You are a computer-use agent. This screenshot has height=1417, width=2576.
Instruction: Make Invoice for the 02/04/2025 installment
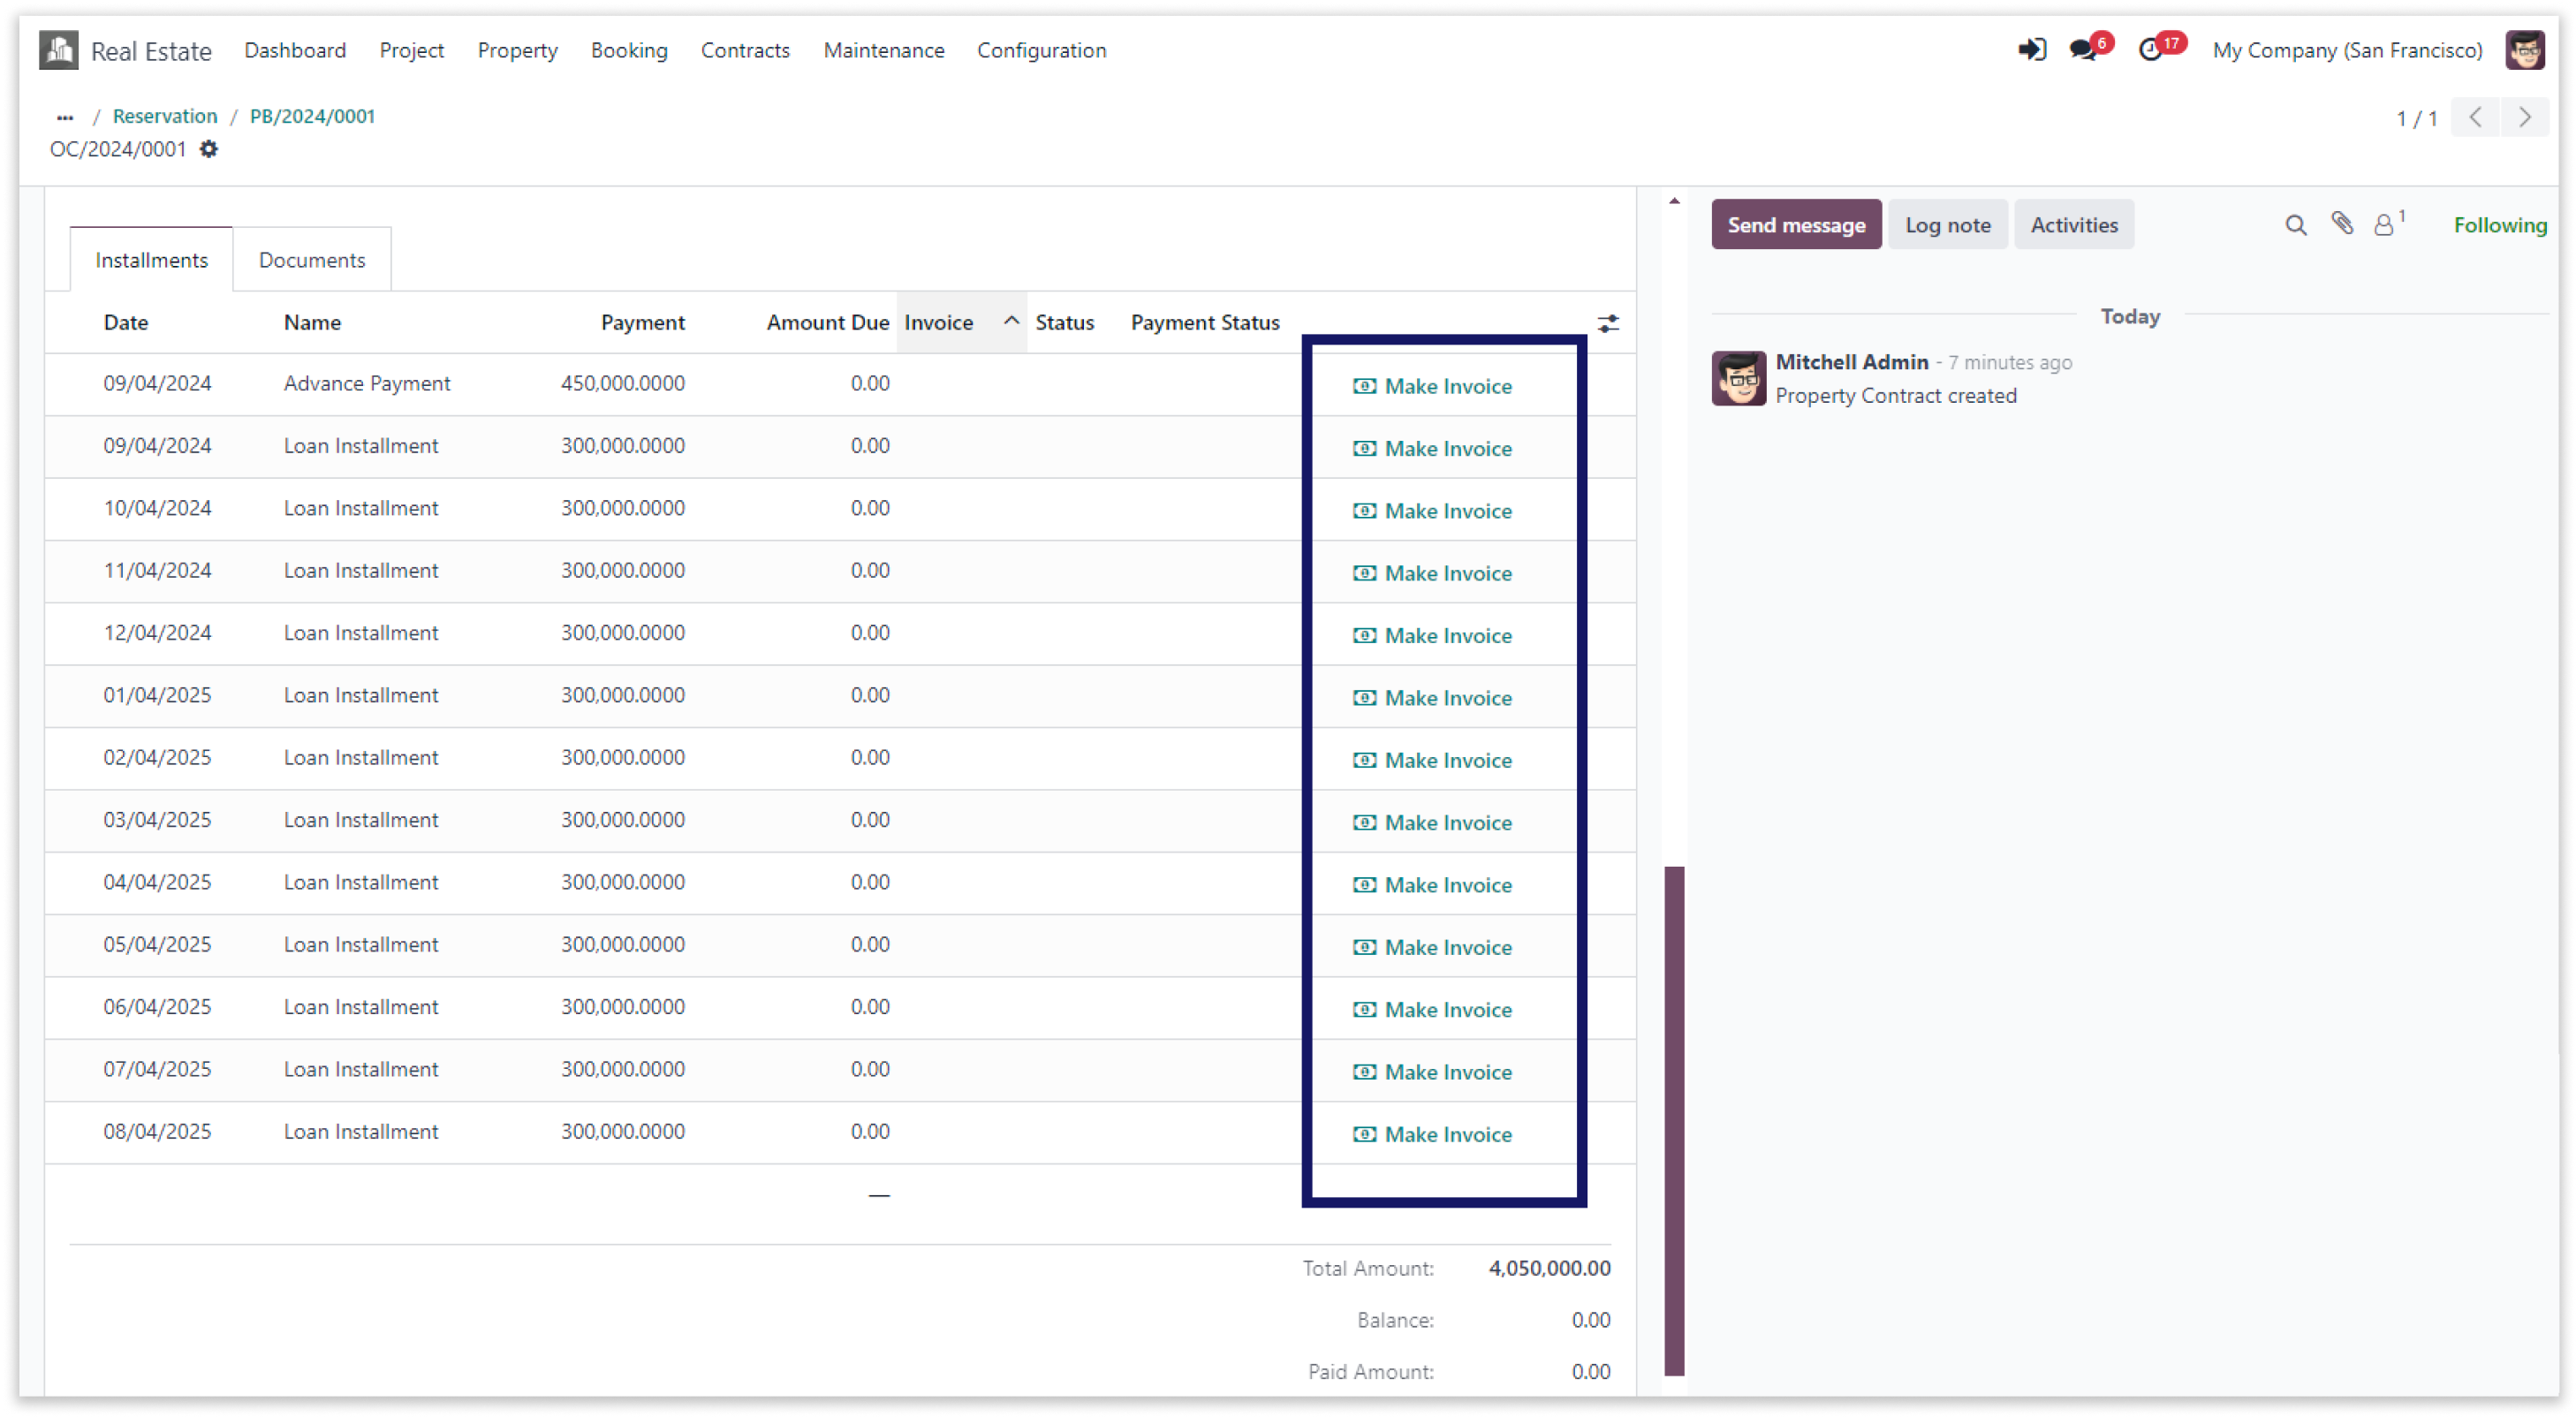click(x=1432, y=760)
